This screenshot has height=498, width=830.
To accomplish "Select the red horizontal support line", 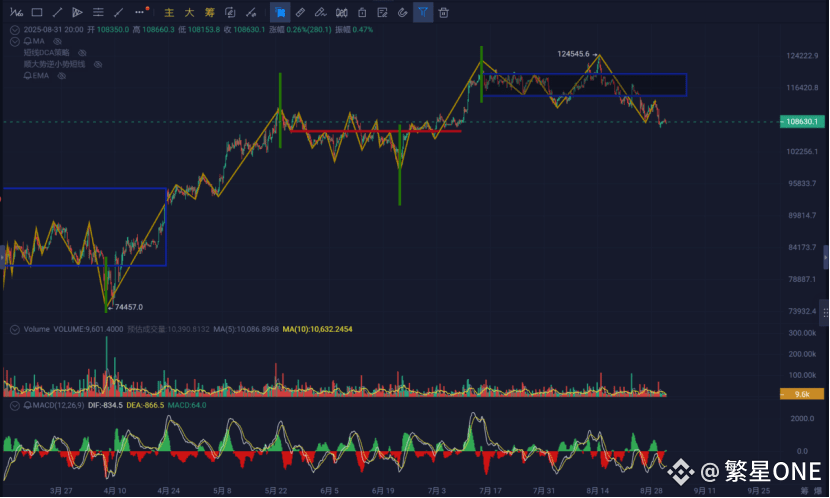I will coord(375,131).
